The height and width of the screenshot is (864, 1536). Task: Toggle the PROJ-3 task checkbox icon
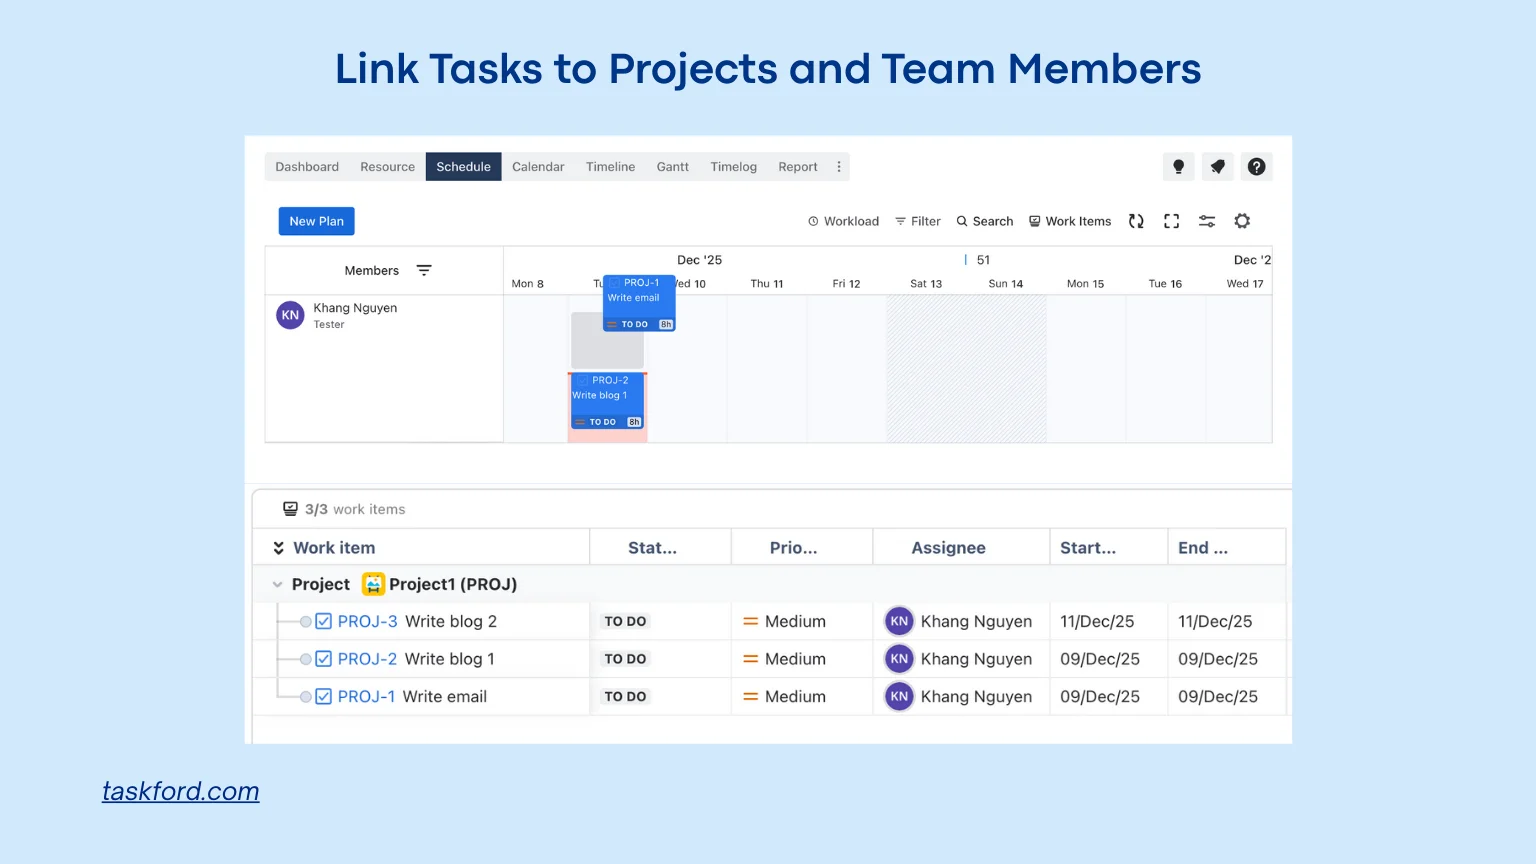click(x=324, y=622)
